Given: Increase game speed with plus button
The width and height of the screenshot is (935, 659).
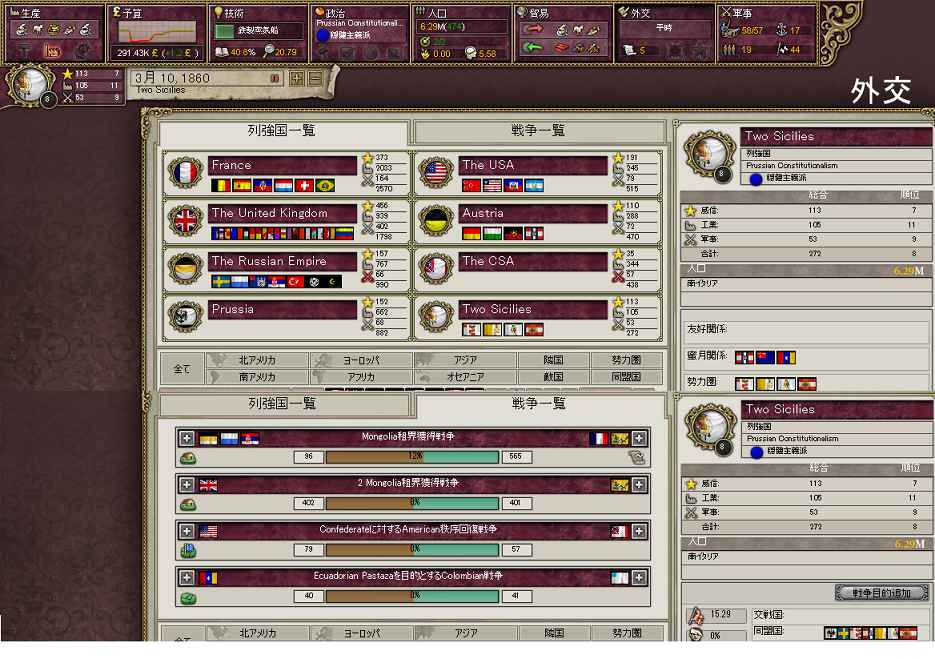Looking at the screenshot, I should [x=297, y=79].
